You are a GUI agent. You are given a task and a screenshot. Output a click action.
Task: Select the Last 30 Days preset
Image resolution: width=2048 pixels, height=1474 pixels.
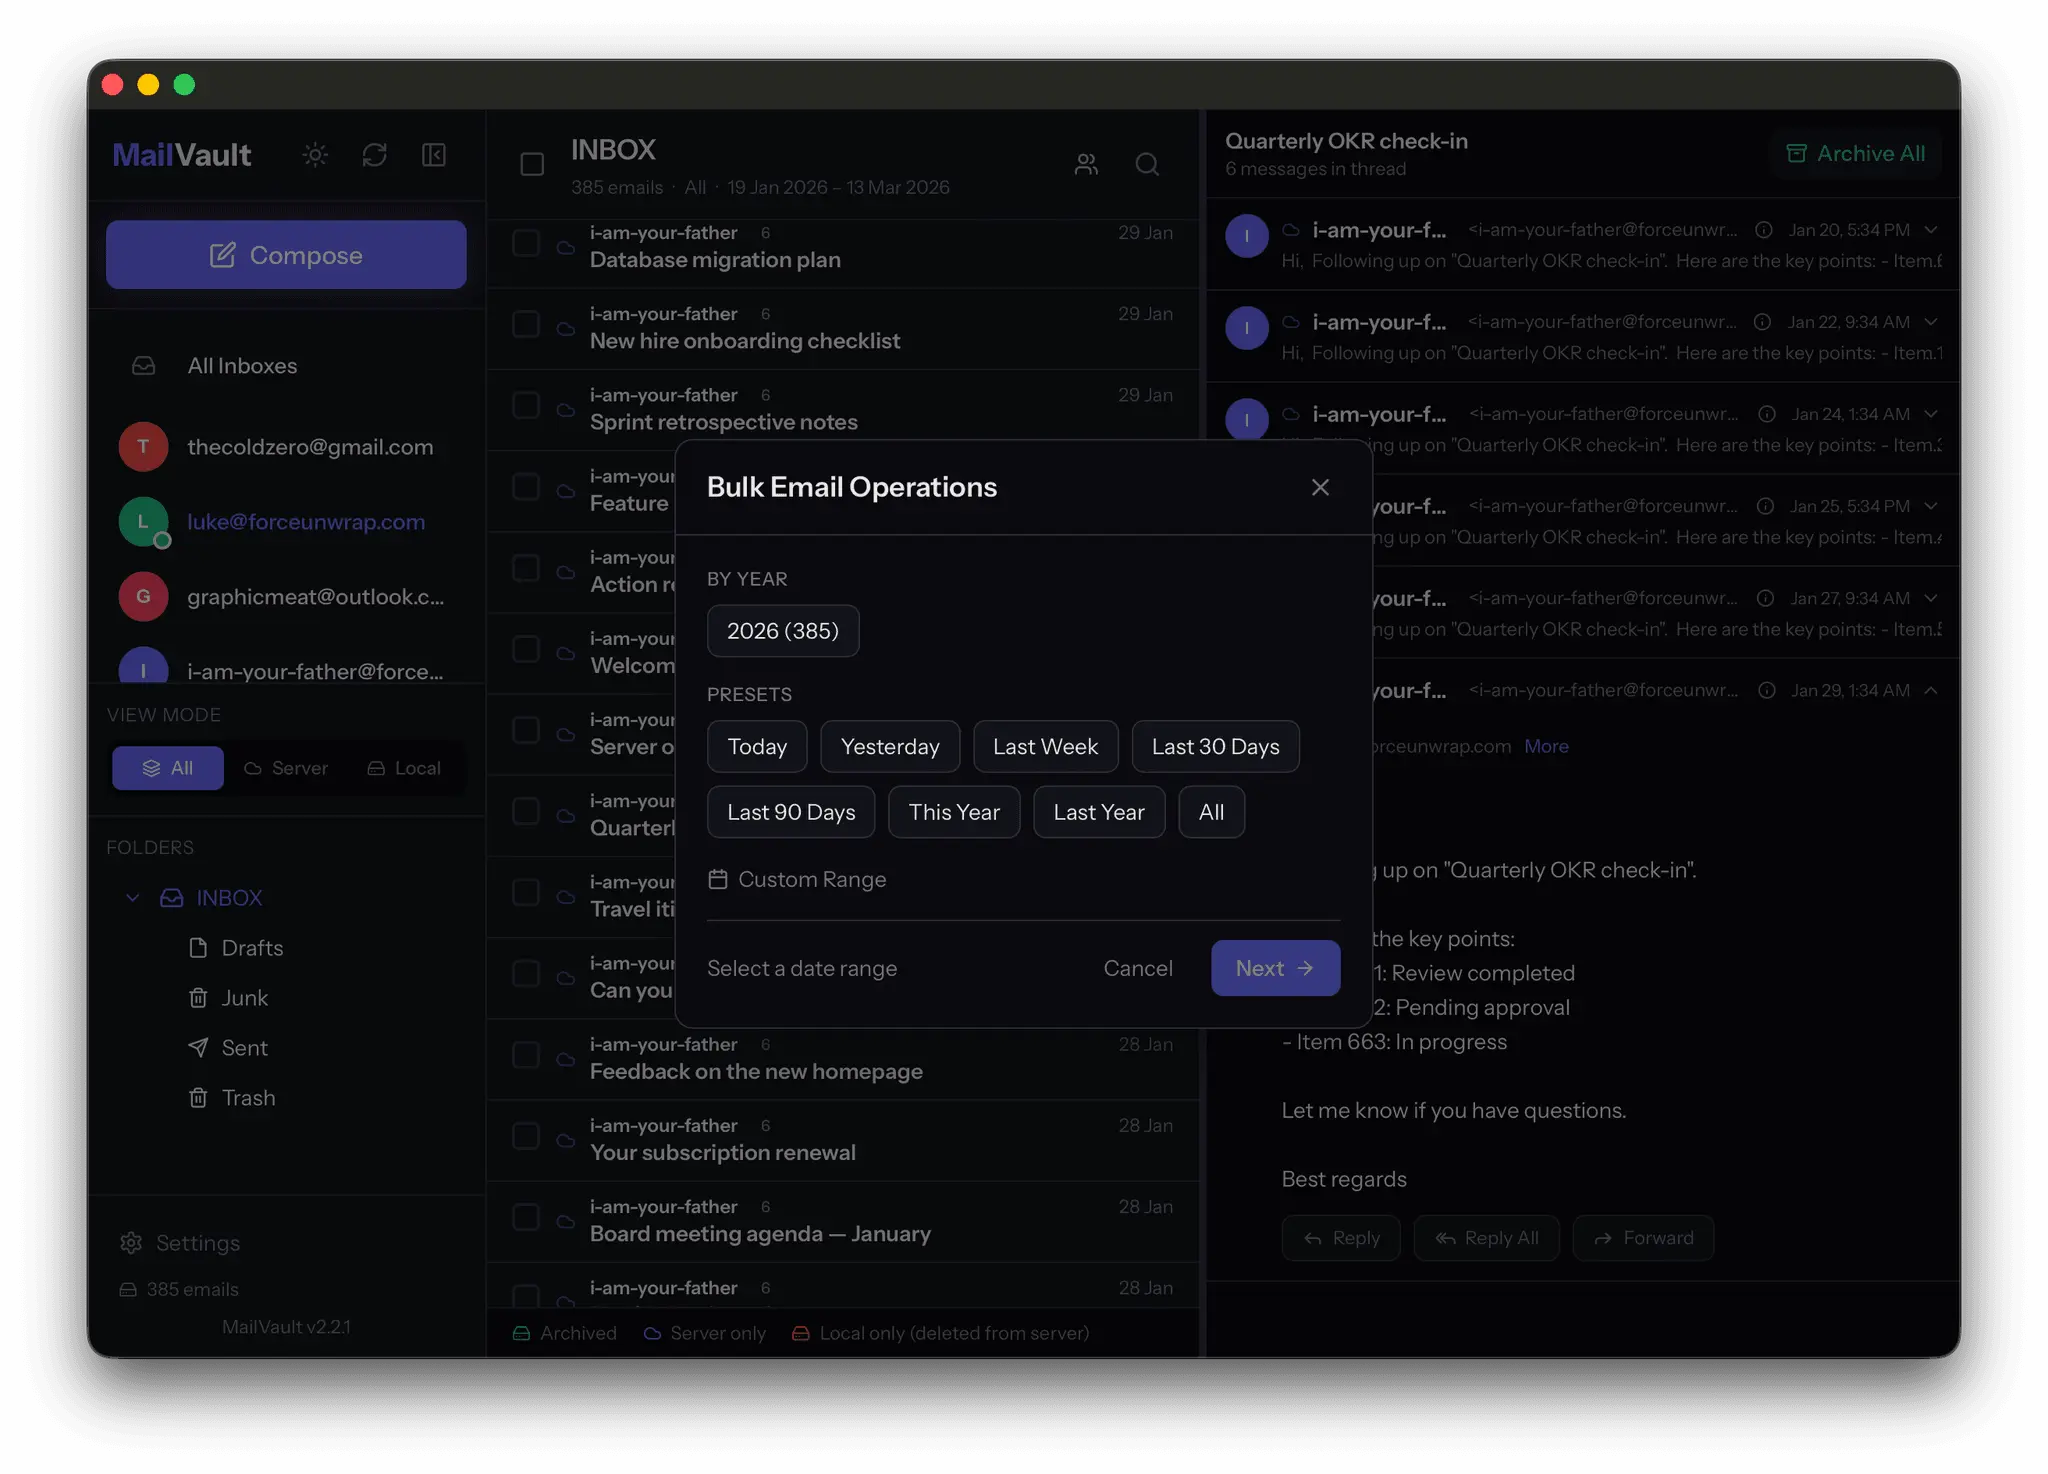(1216, 747)
